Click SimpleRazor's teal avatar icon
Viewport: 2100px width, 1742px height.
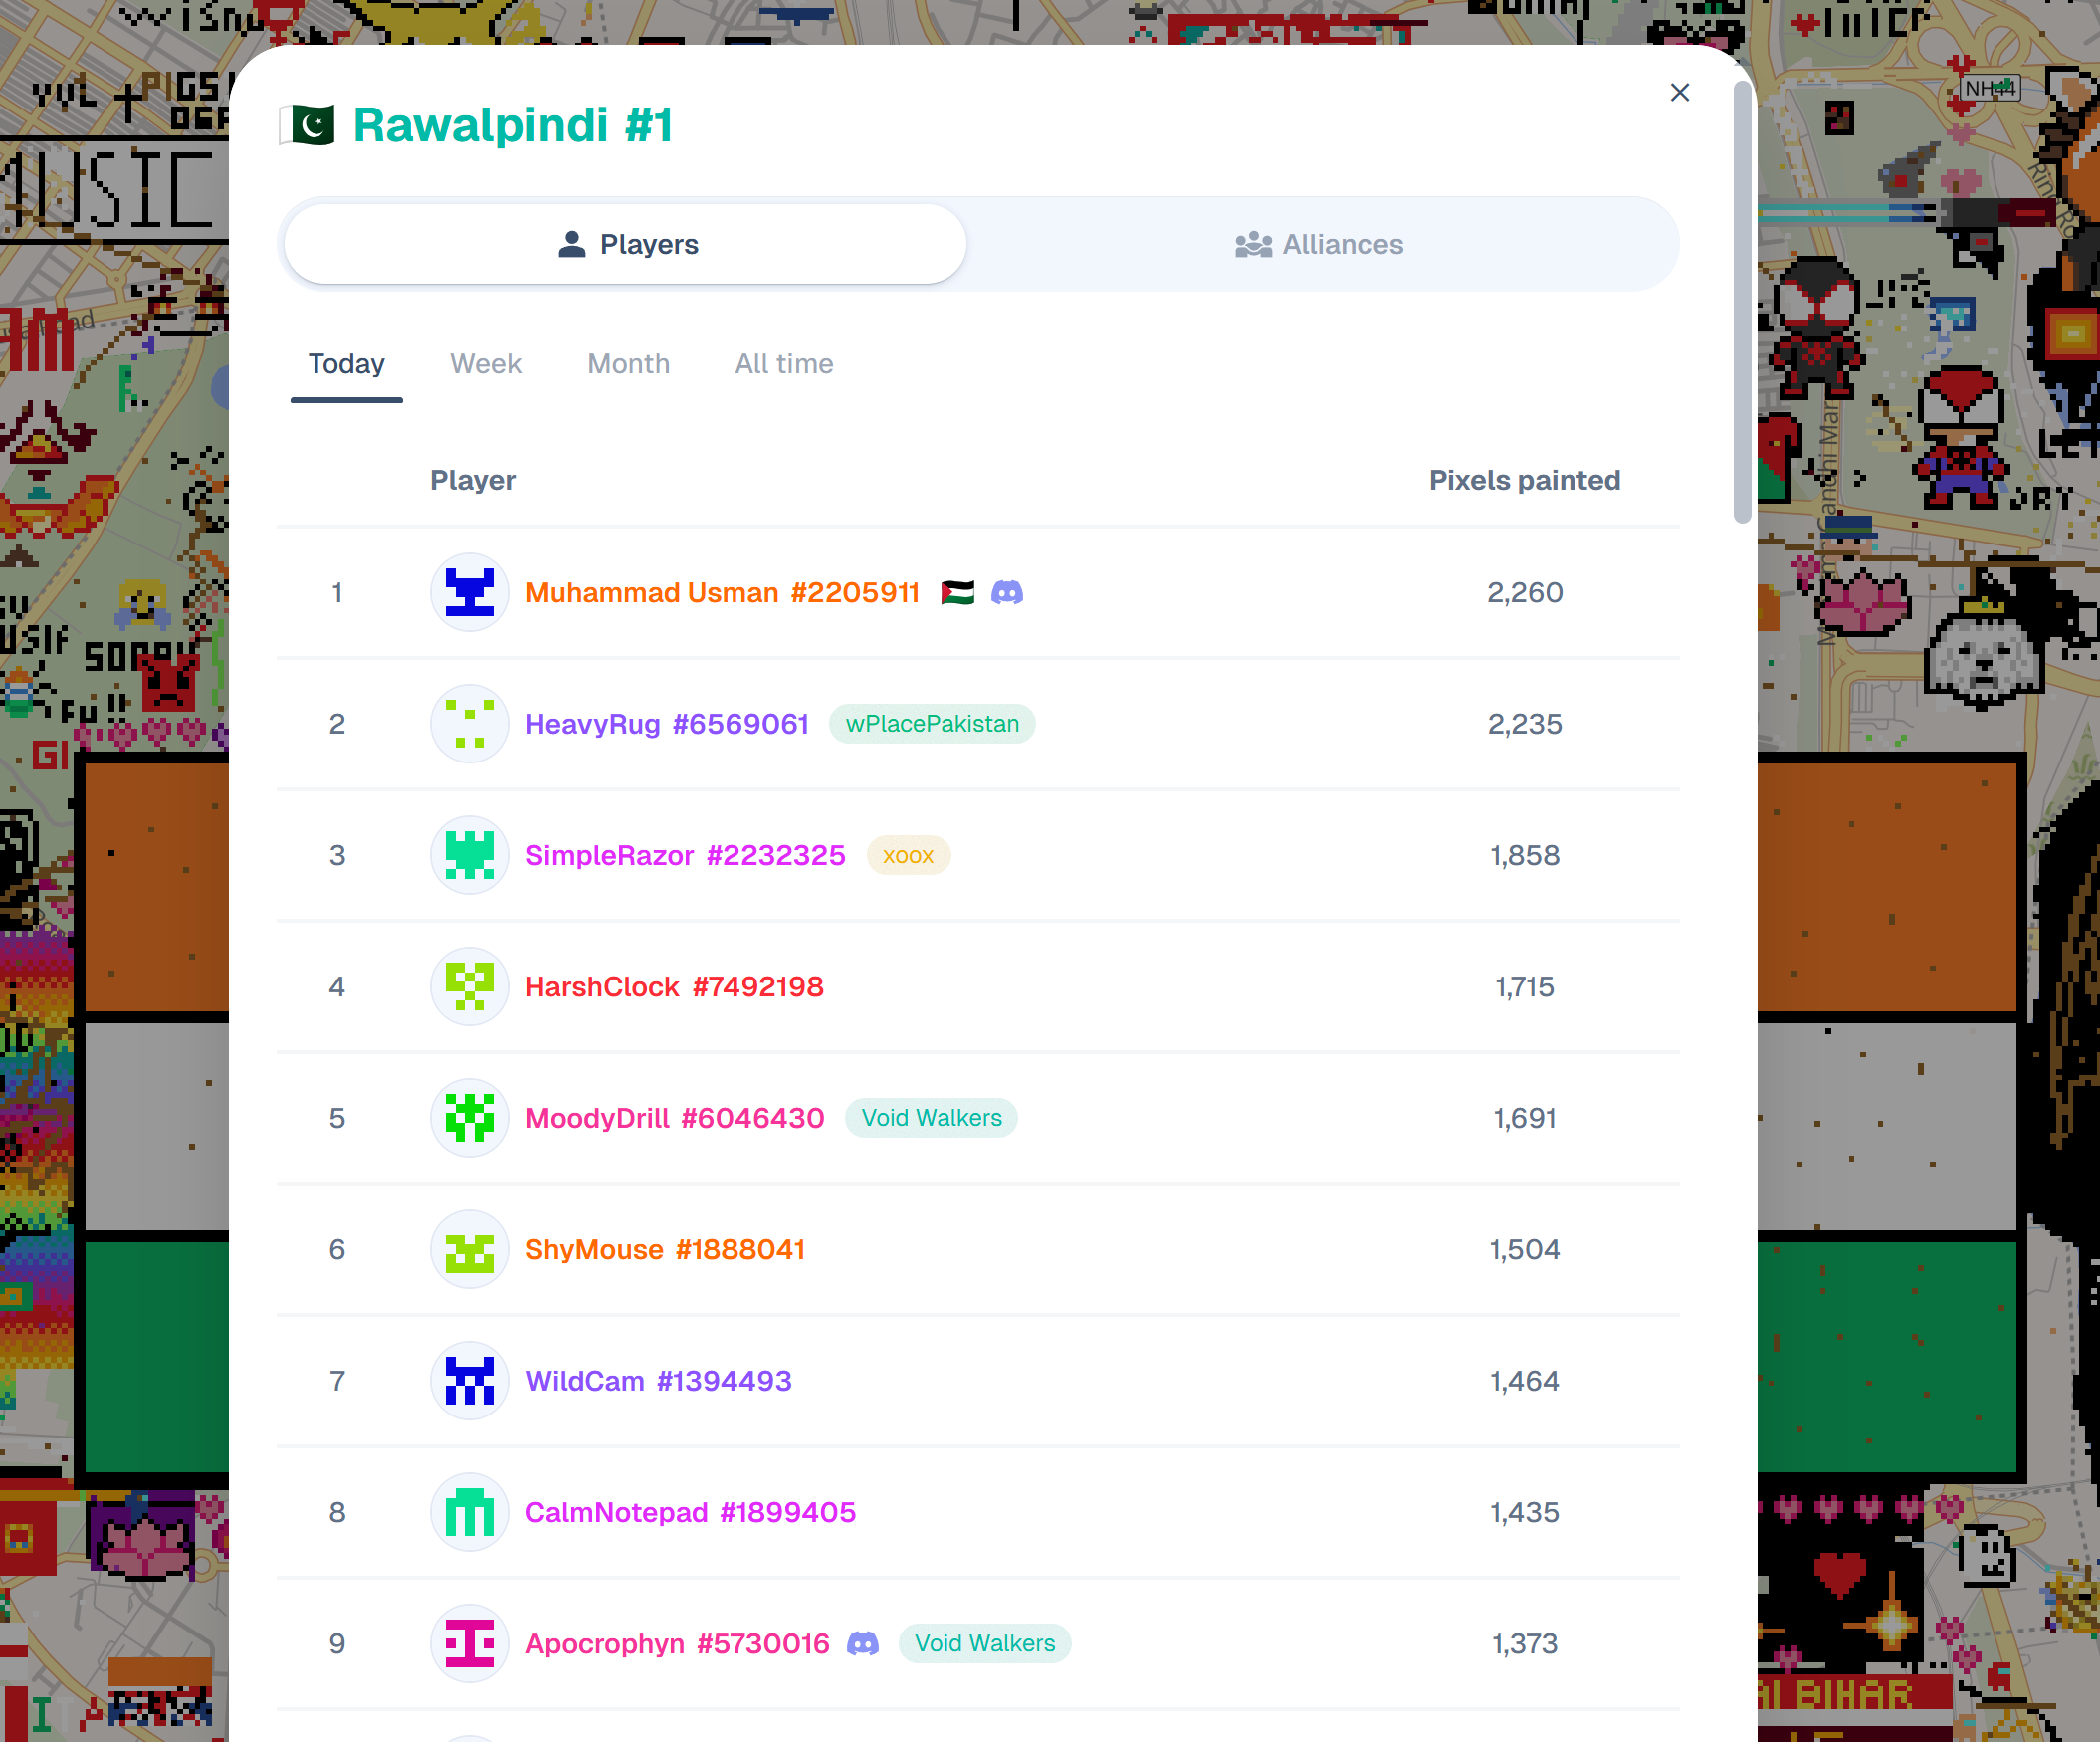tap(469, 855)
